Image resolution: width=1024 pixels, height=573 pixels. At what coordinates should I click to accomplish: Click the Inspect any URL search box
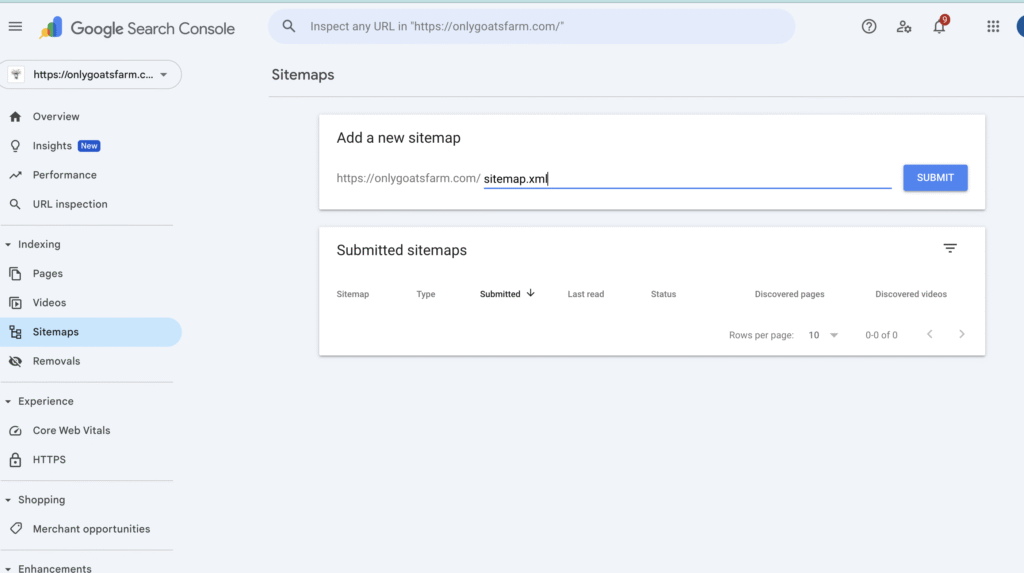click(532, 27)
